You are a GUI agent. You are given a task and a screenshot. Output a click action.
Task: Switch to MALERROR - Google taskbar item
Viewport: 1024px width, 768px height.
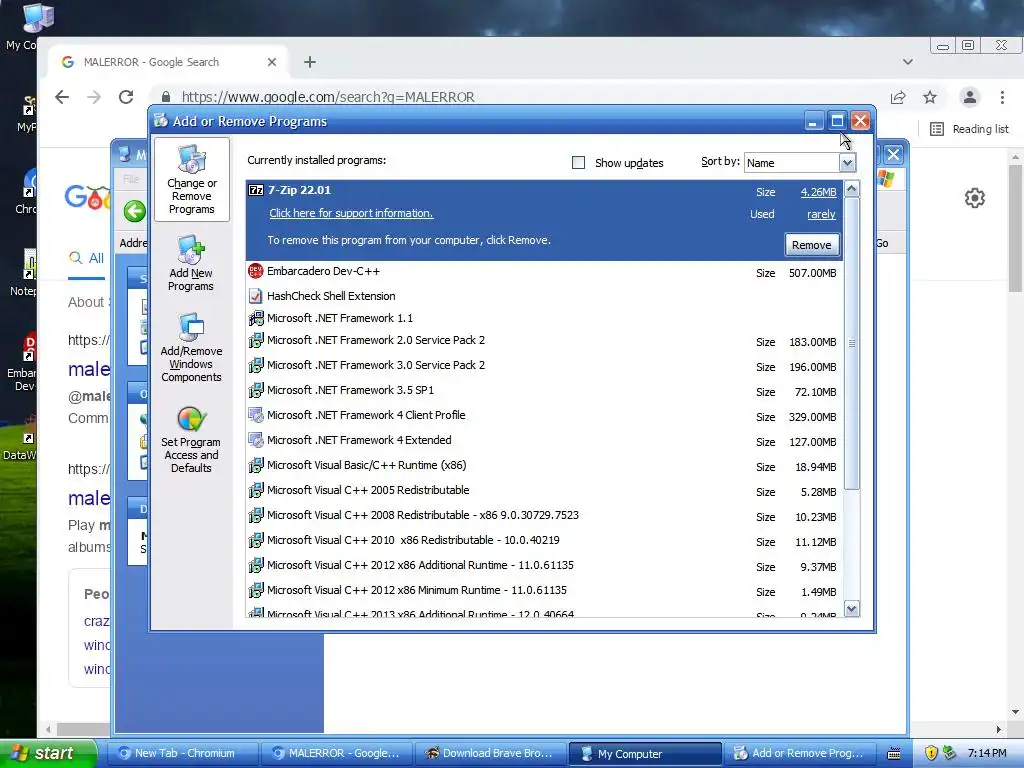[336, 754]
